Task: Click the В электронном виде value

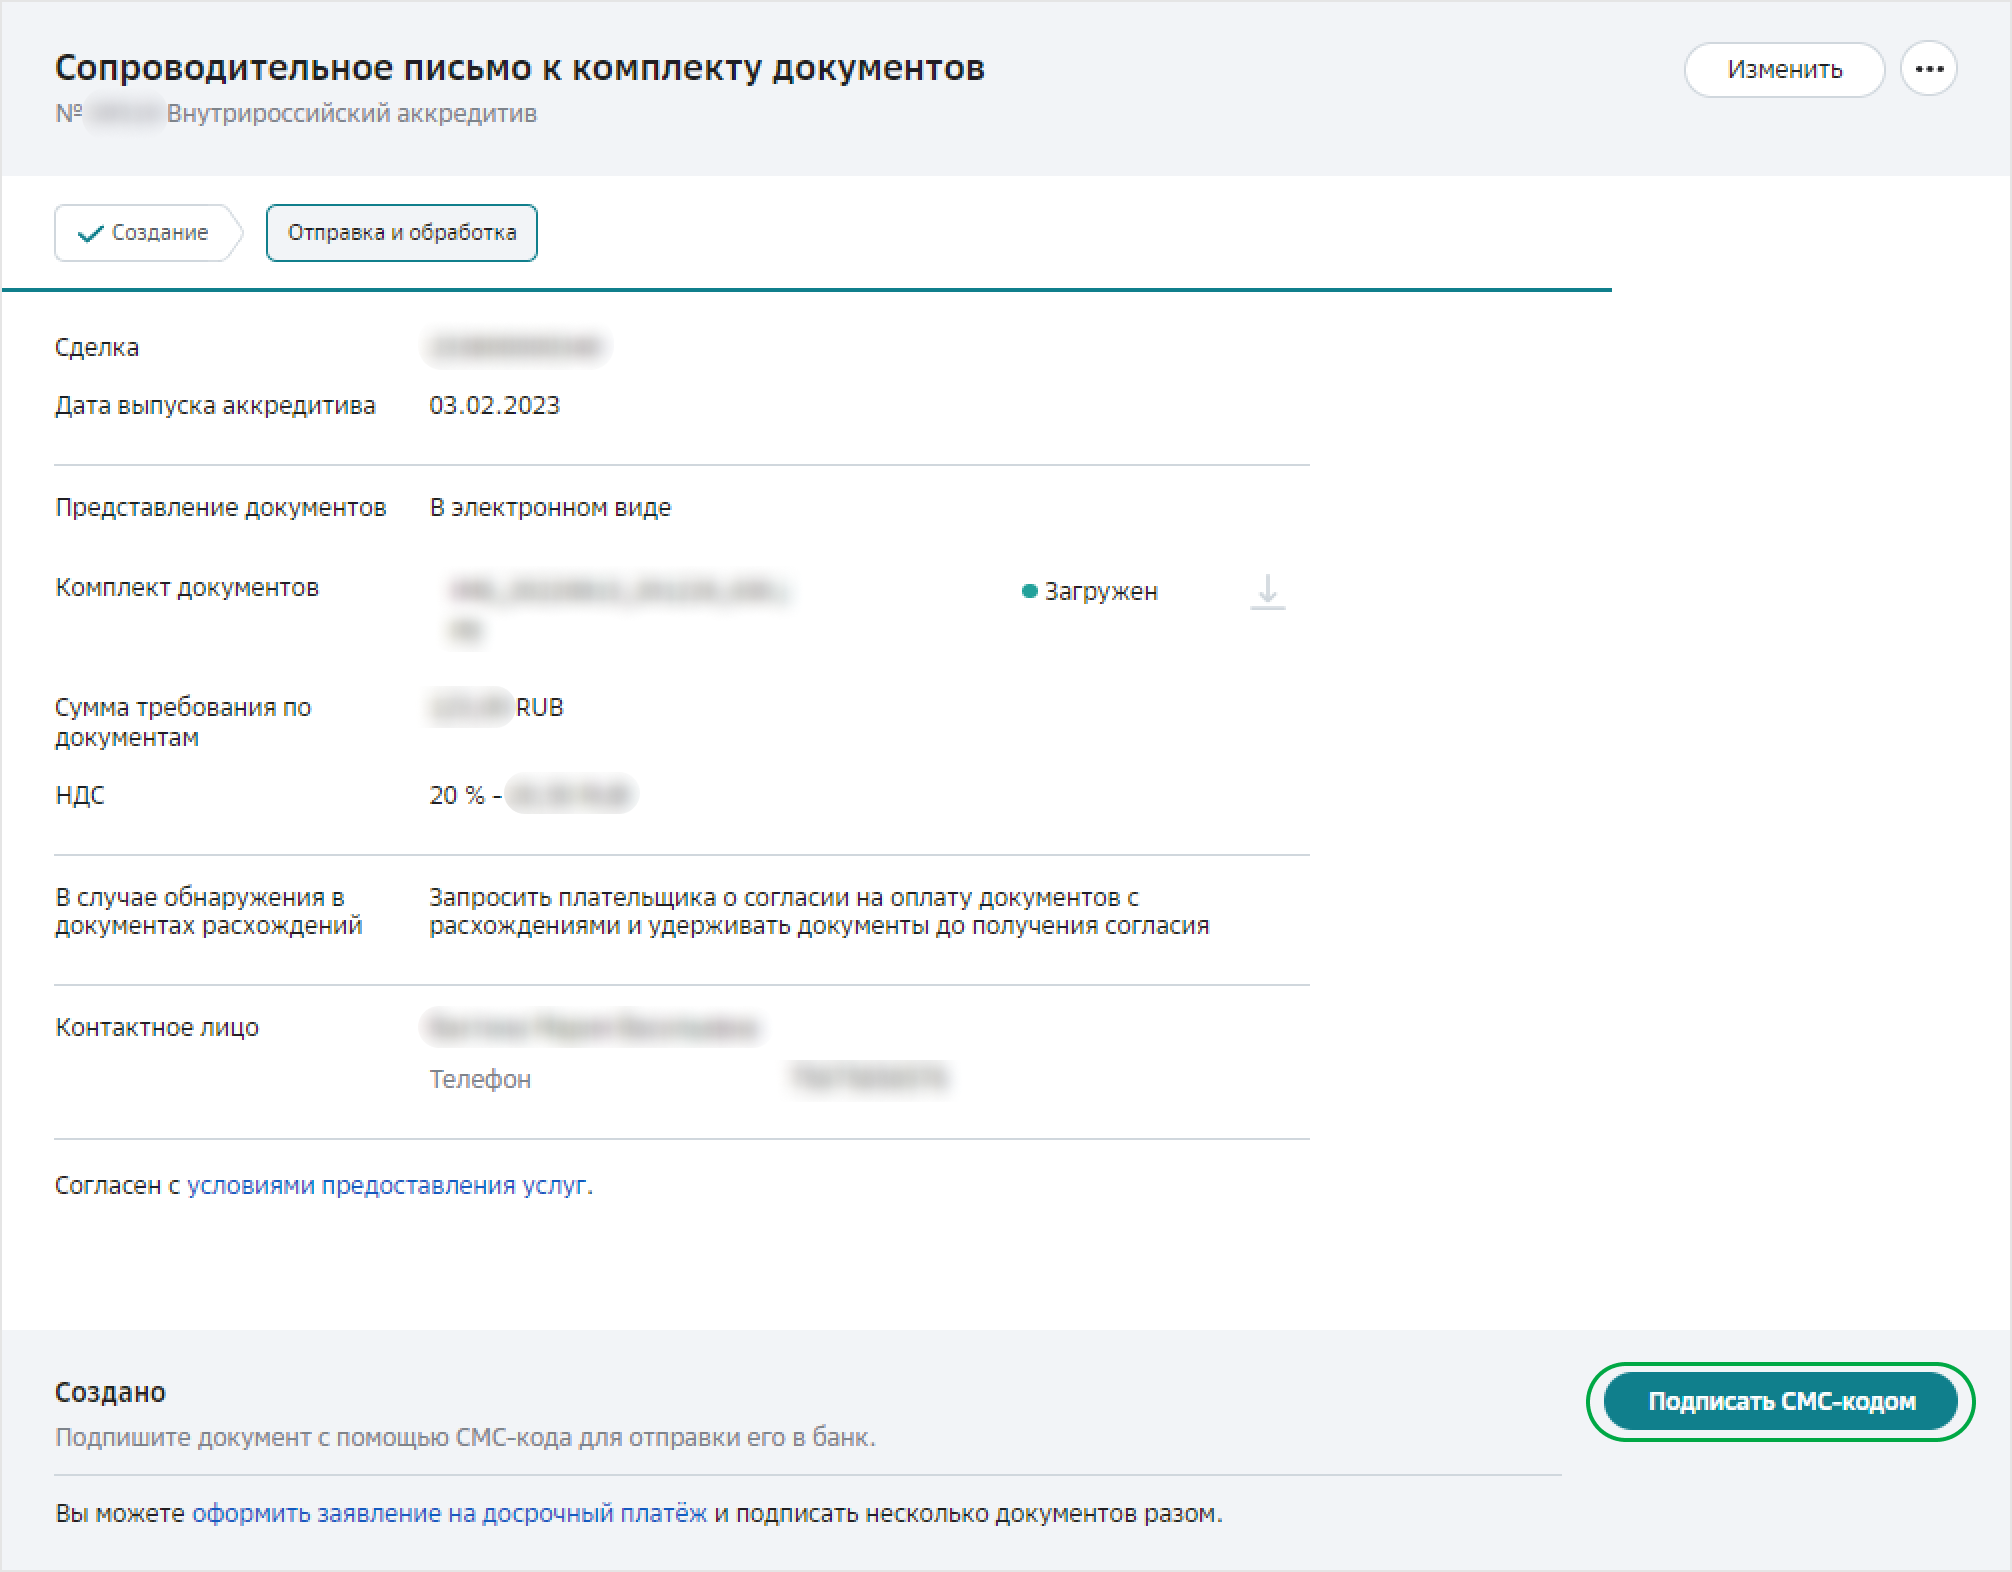Action: click(550, 507)
